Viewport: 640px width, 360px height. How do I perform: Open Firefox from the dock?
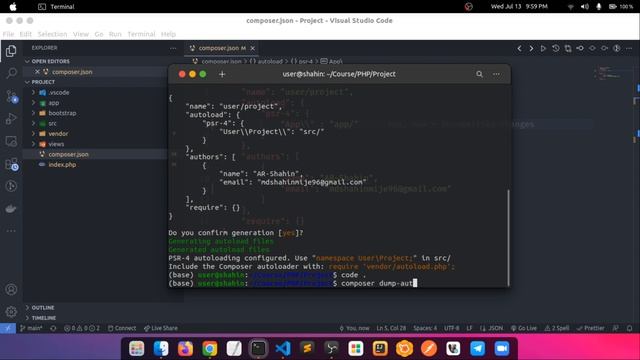pos(185,348)
